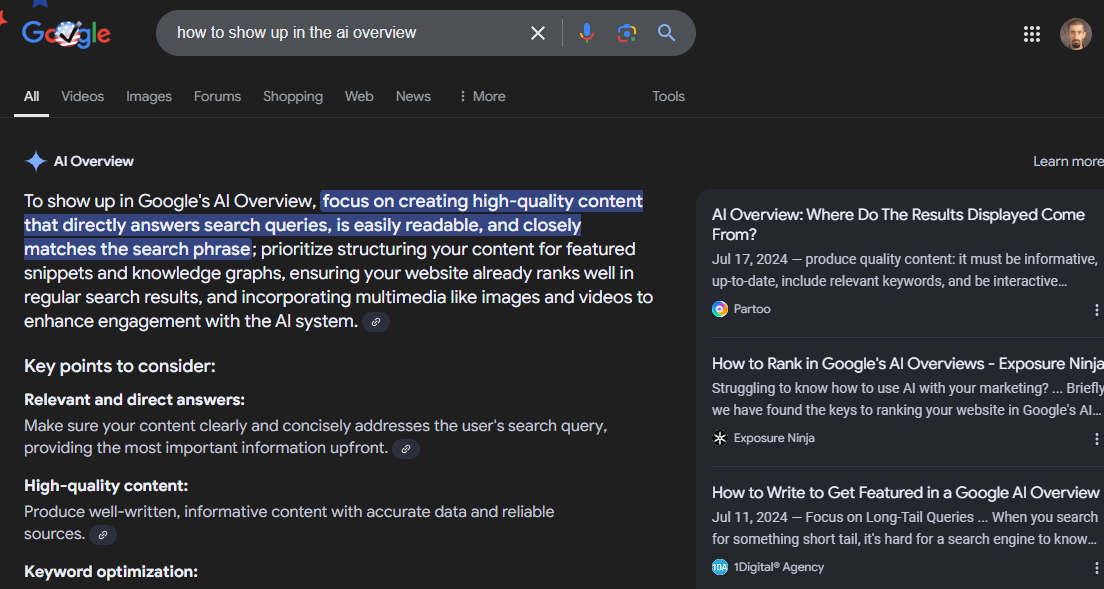Switch to the Videos tab
This screenshot has width=1104, height=589.
click(x=82, y=96)
